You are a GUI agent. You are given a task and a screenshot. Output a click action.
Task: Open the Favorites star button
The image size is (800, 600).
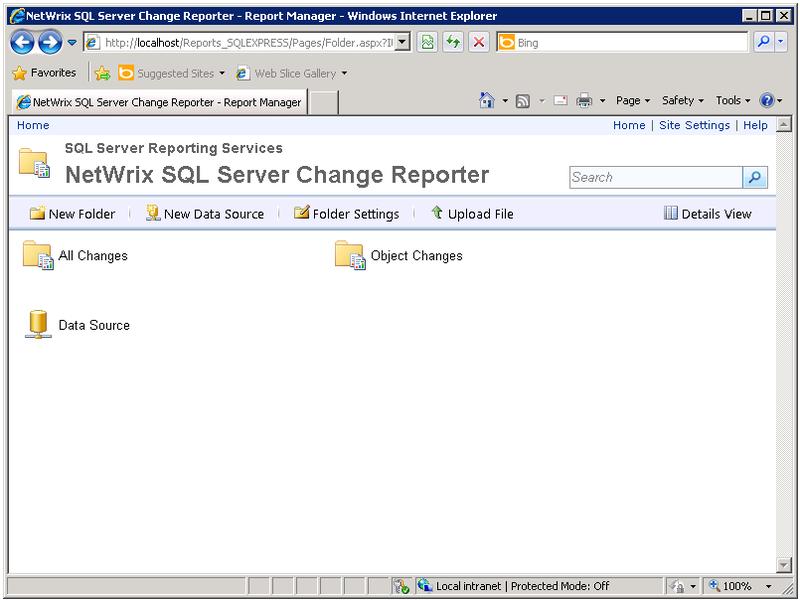click(x=44, y=73)
